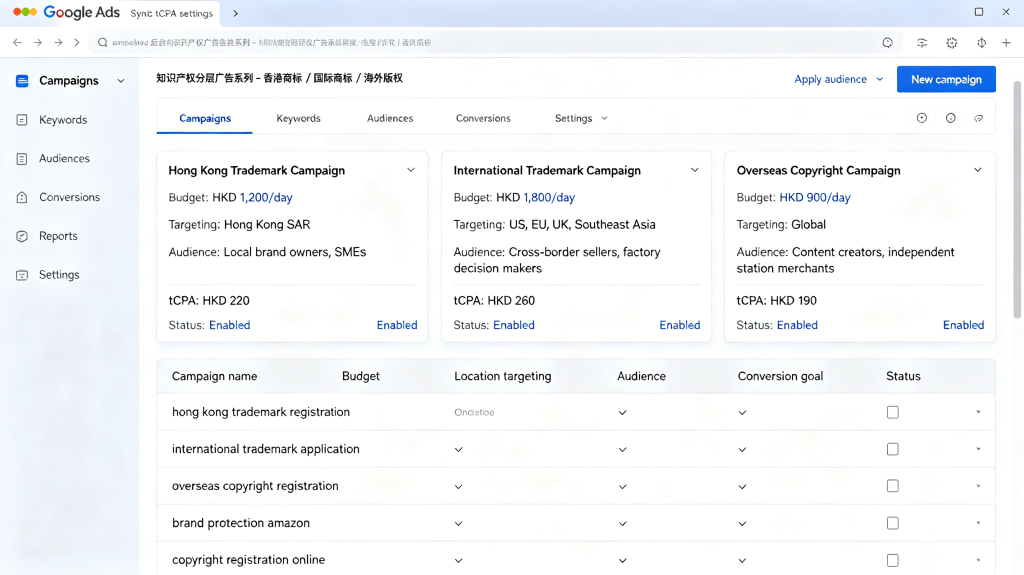This screenshot has height=575, width=1024.
Task: Check status box for copyright registration online
Action: pos(893,560)
